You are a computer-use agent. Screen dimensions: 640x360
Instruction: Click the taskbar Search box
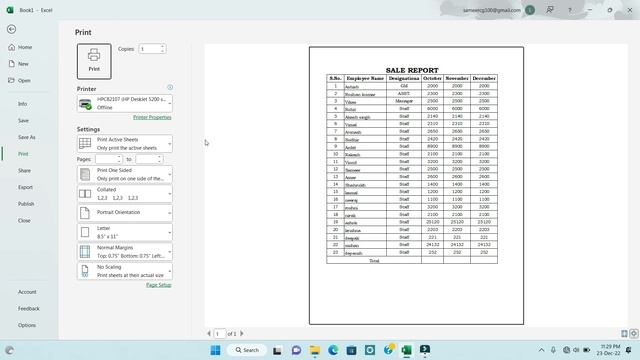click(247, 350)
